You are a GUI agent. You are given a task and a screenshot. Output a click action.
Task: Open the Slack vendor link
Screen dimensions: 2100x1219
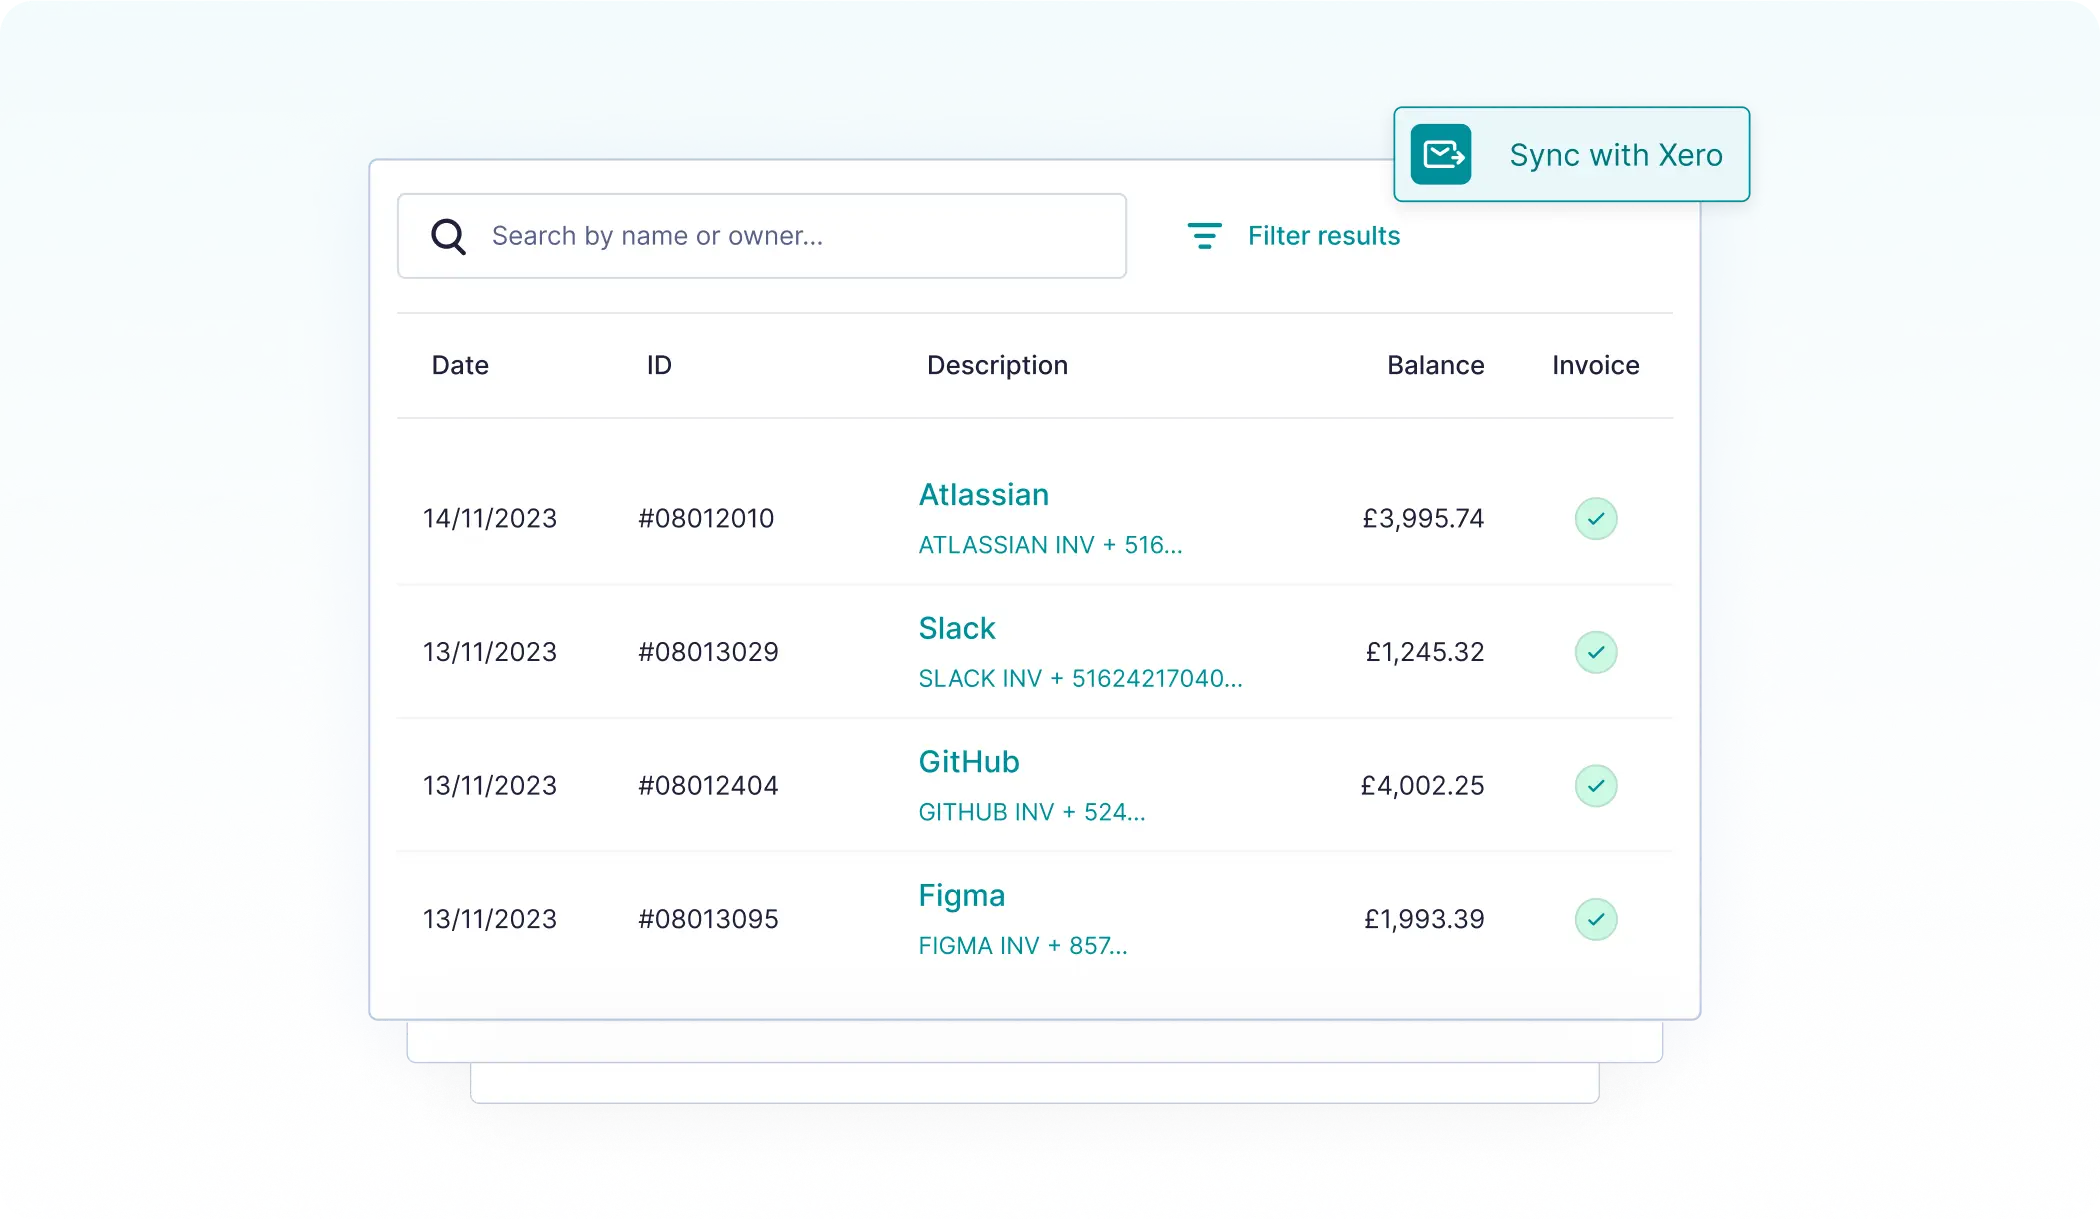point(956,628)
